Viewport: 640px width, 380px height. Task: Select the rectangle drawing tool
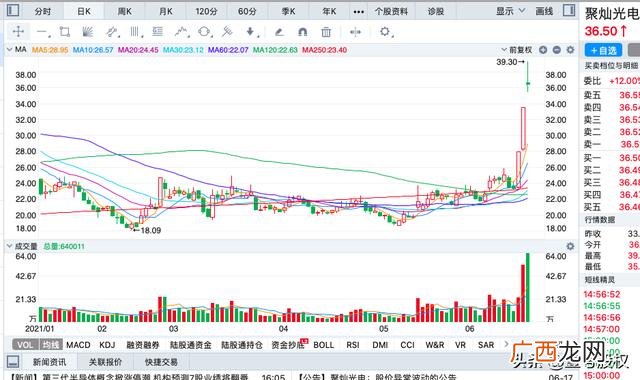(64, 31)
